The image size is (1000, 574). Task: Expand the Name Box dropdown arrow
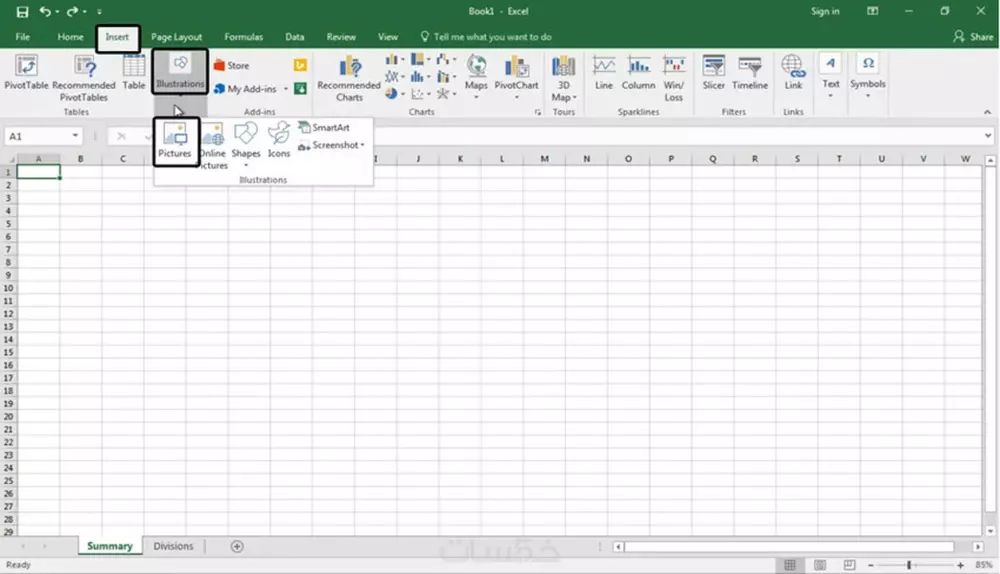pyautogui.click(x=75, y=136)
